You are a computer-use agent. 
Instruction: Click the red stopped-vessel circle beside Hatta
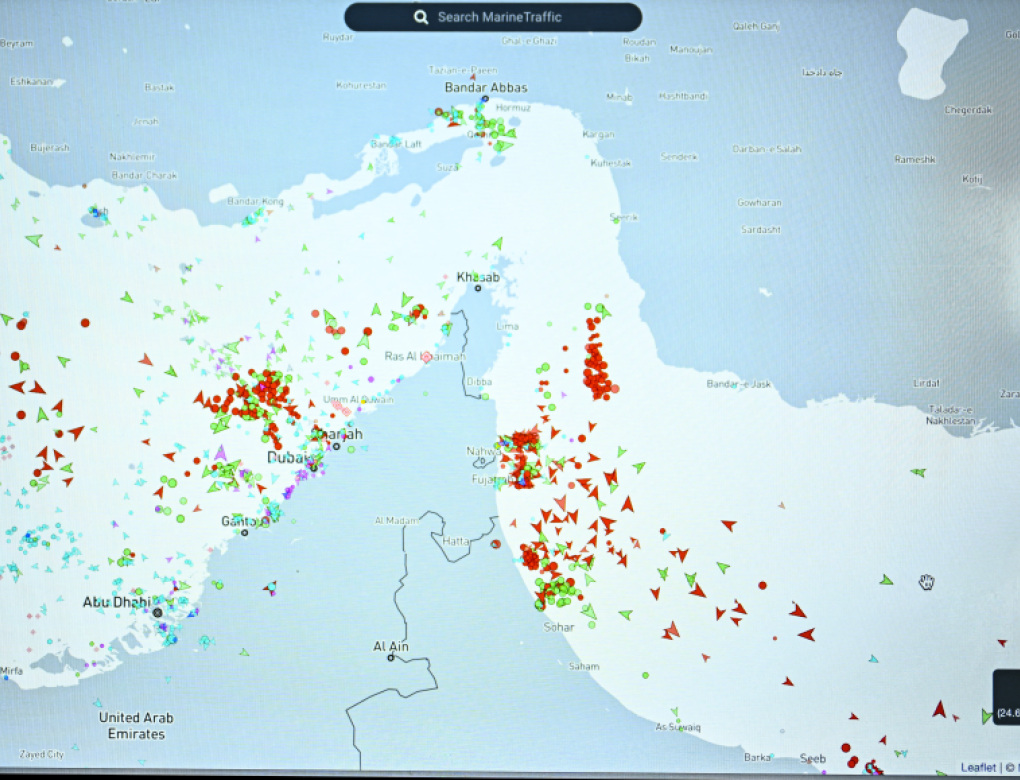(495, 544)
